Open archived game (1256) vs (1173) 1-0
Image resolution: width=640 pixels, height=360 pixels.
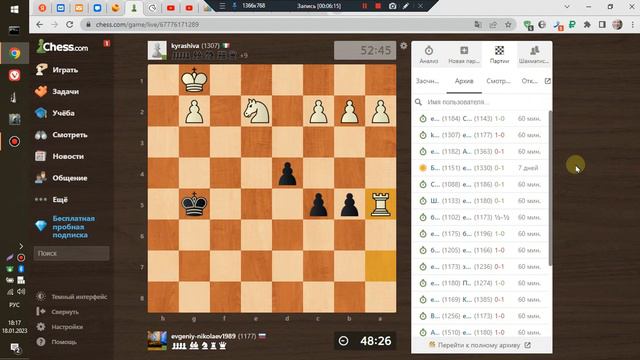point(480,316)
